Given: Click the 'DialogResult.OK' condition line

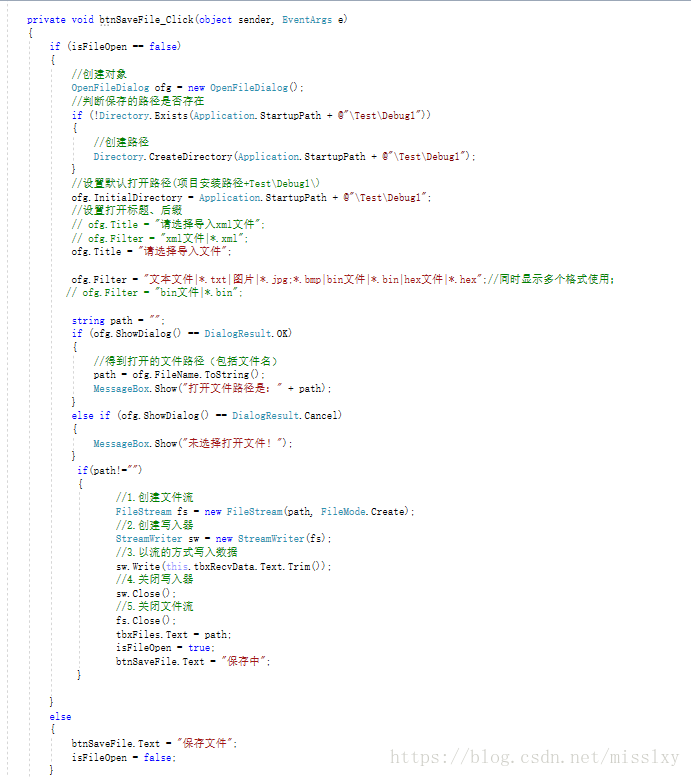Looking at the screenshot, I should pos(181,333).
